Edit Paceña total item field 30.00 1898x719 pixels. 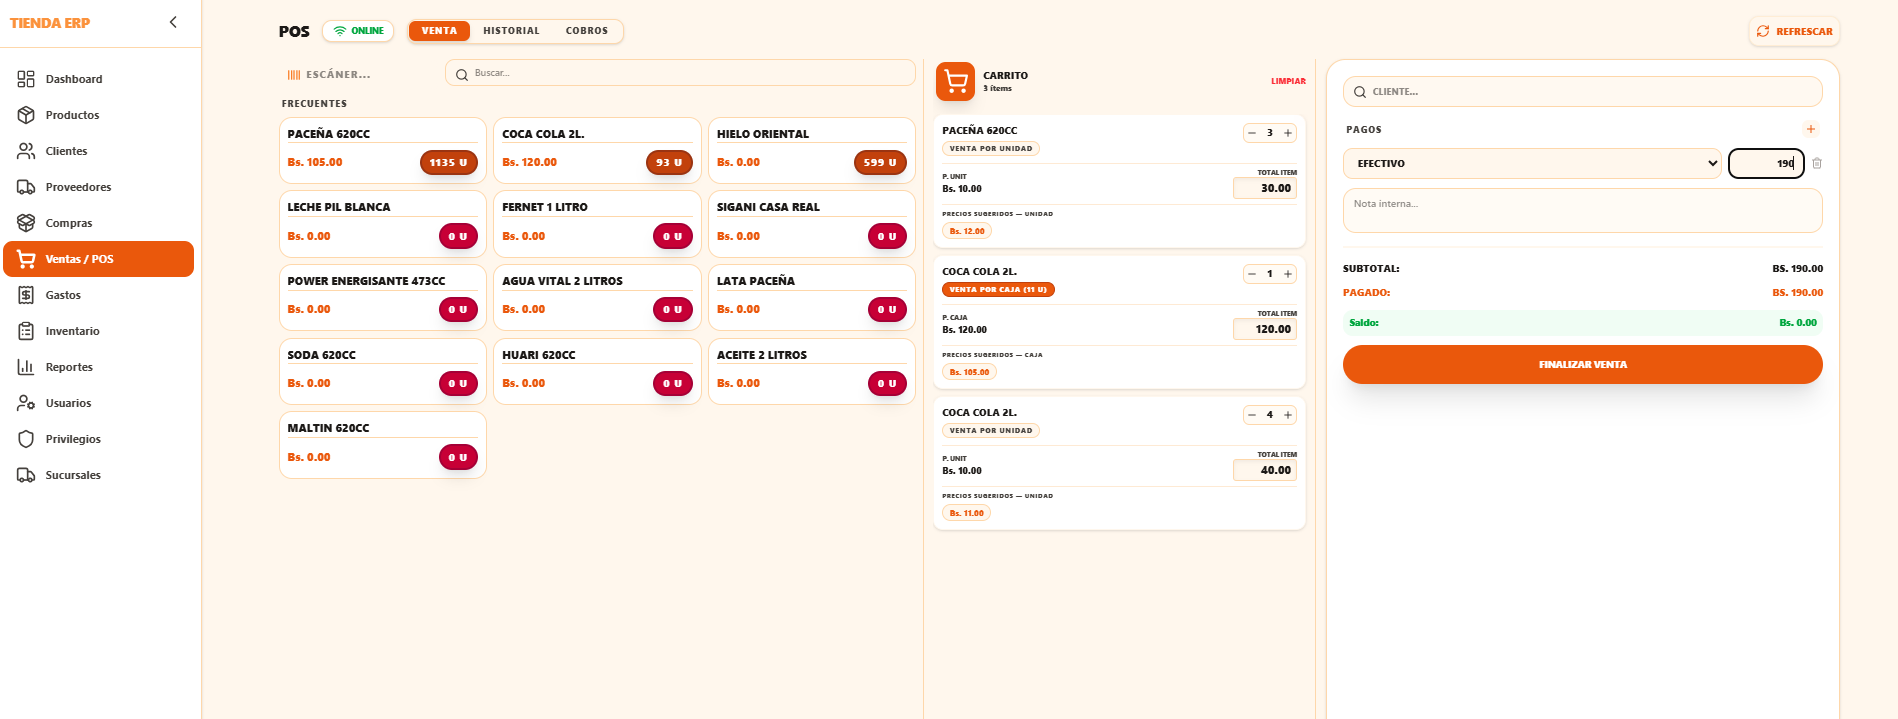point(1265,188)
